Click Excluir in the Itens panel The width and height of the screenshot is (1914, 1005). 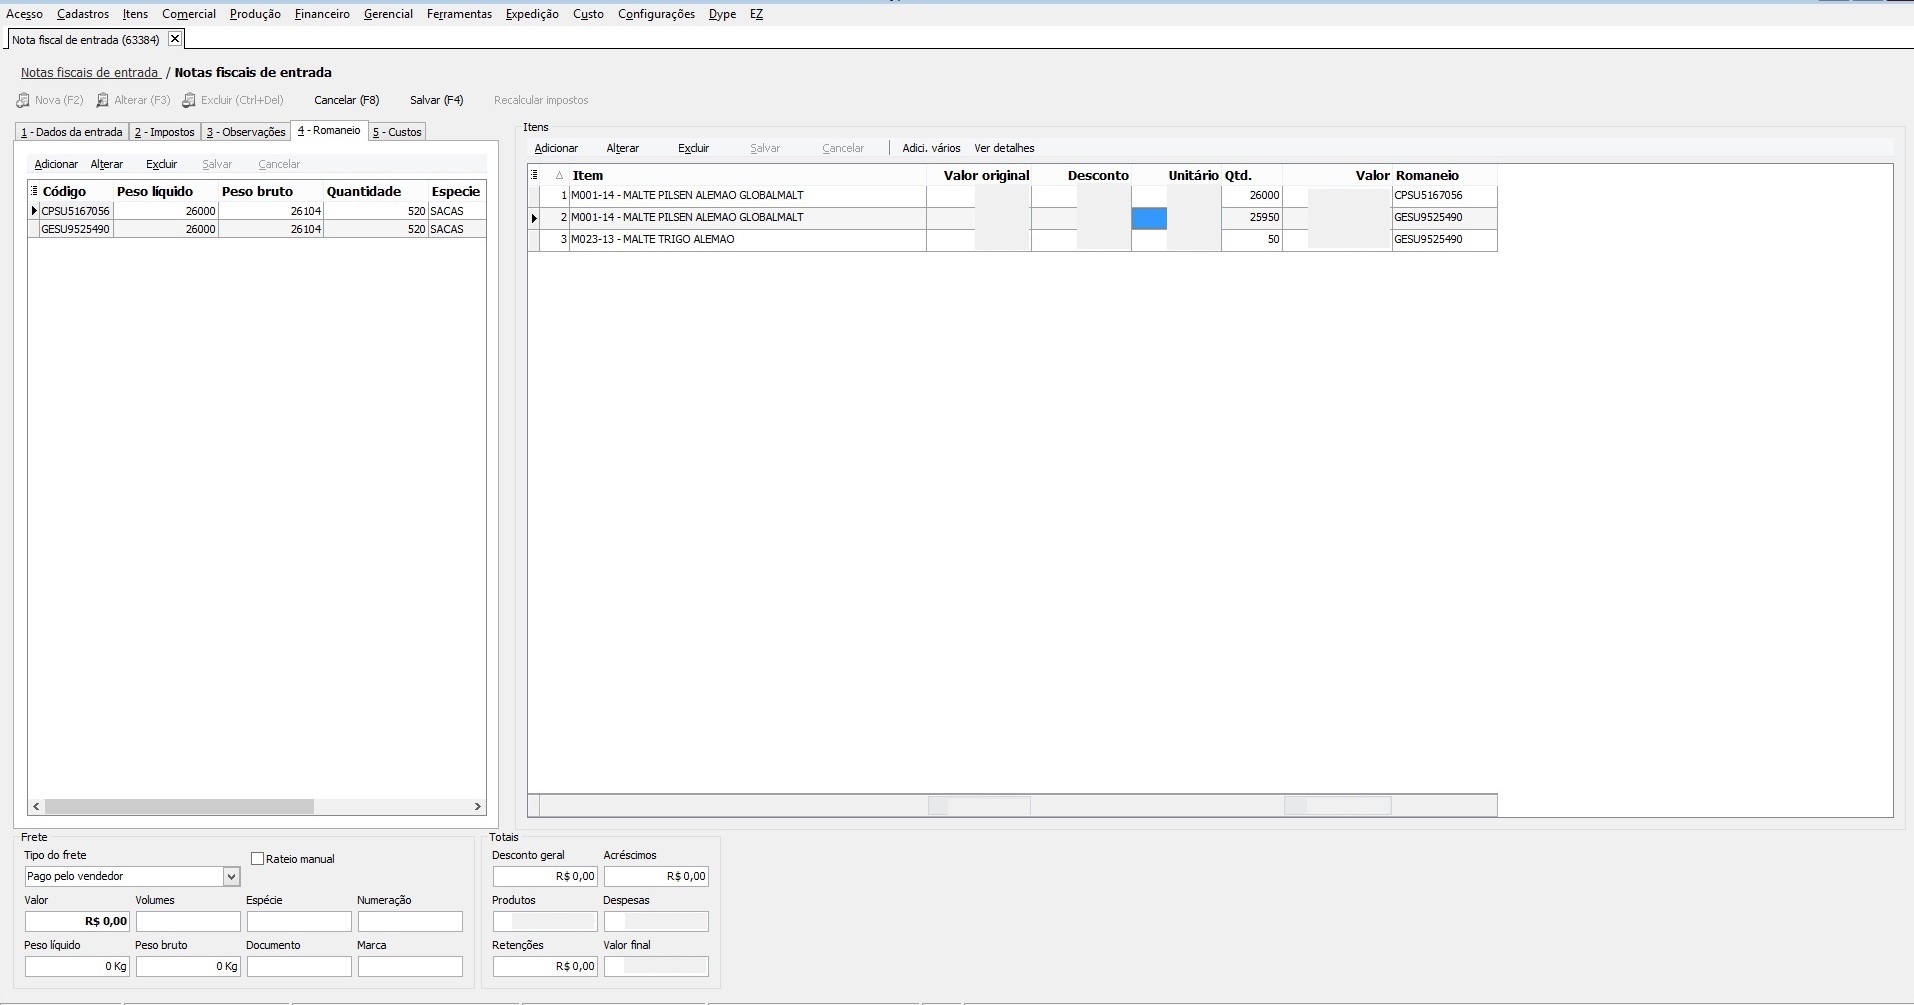tap(693, 148)
